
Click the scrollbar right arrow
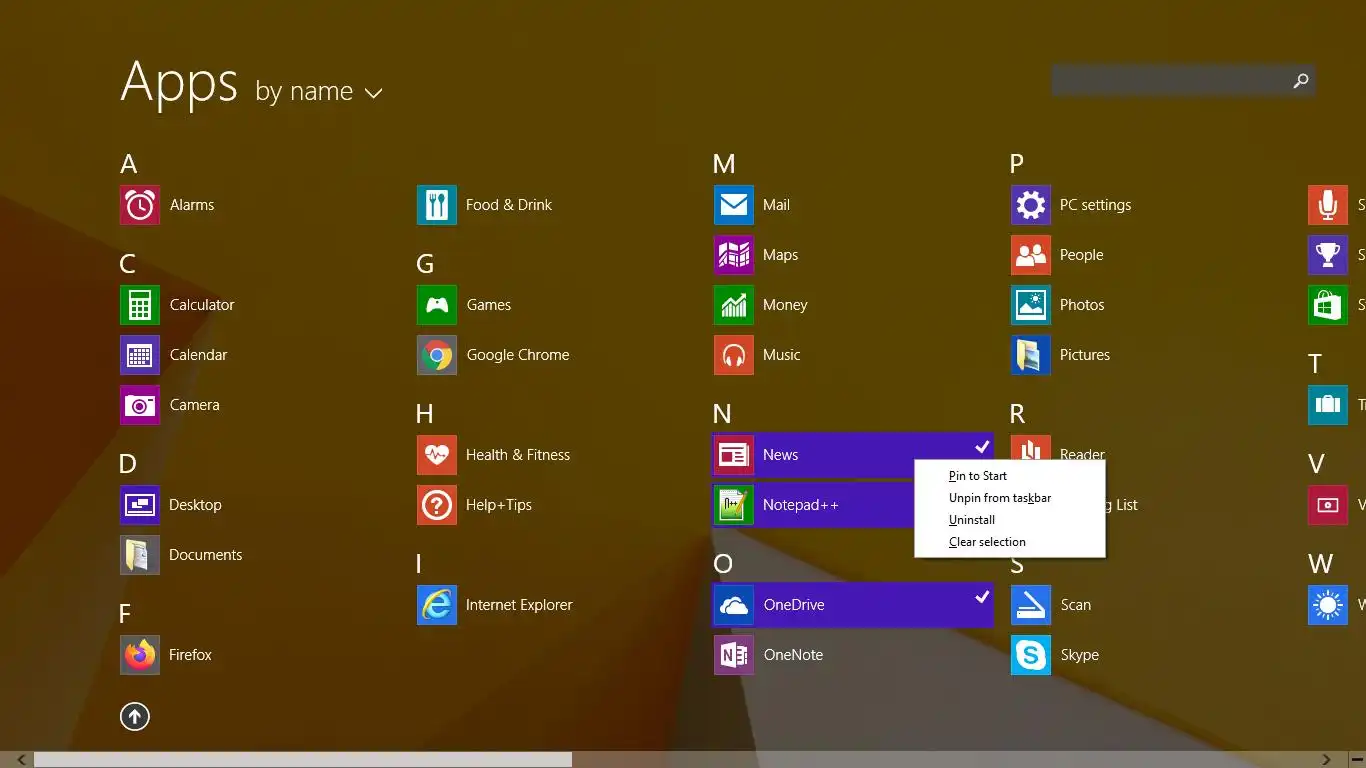click(1327, 760)
